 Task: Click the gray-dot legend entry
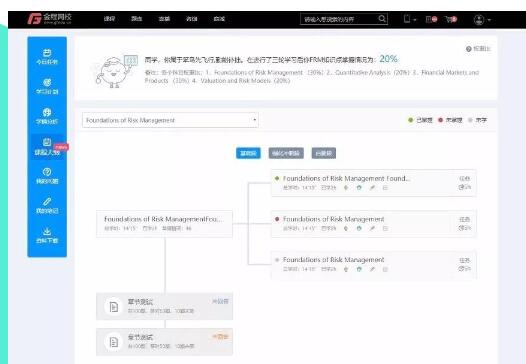coord(477,120)
